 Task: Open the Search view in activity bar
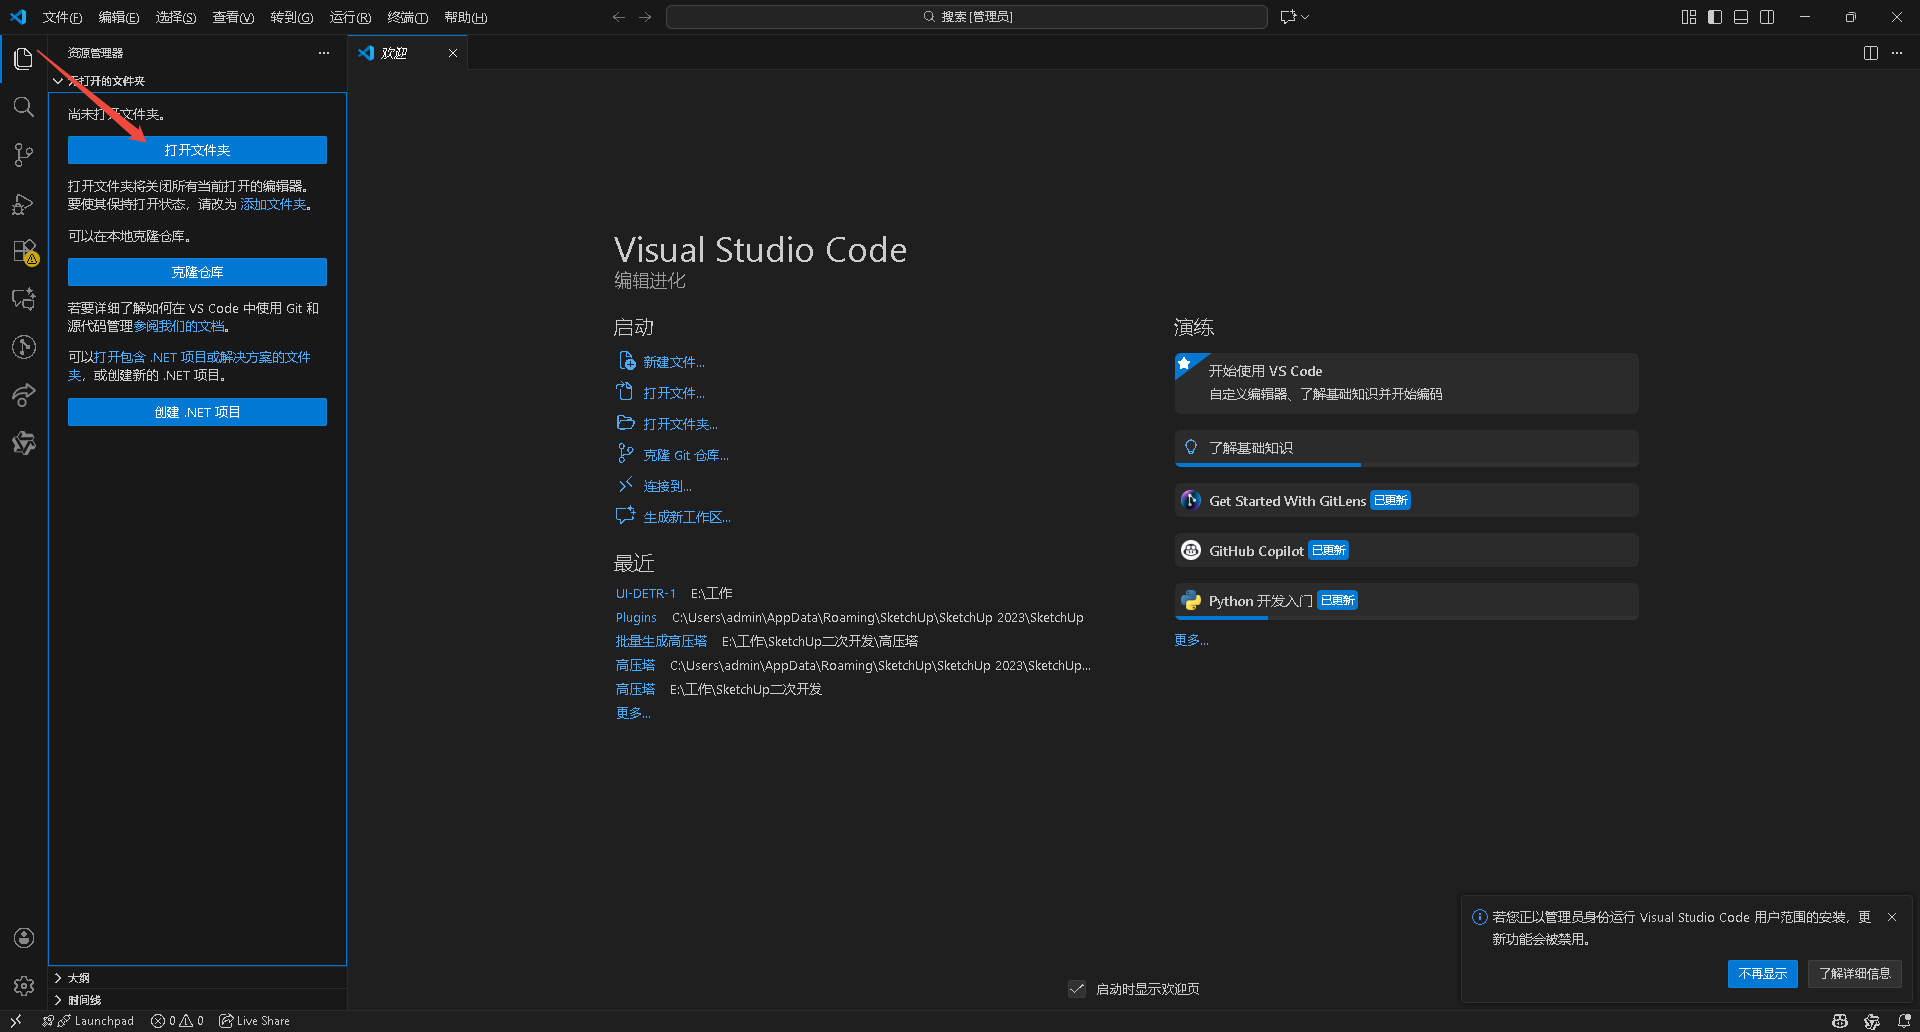[x=23, y=107]
